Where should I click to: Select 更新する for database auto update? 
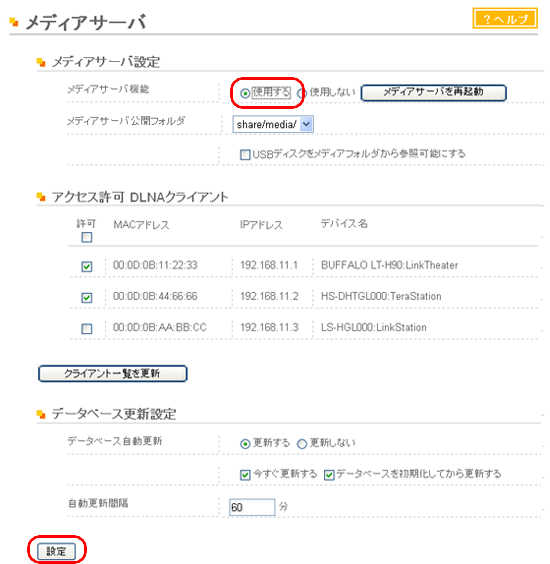point(245,444)
